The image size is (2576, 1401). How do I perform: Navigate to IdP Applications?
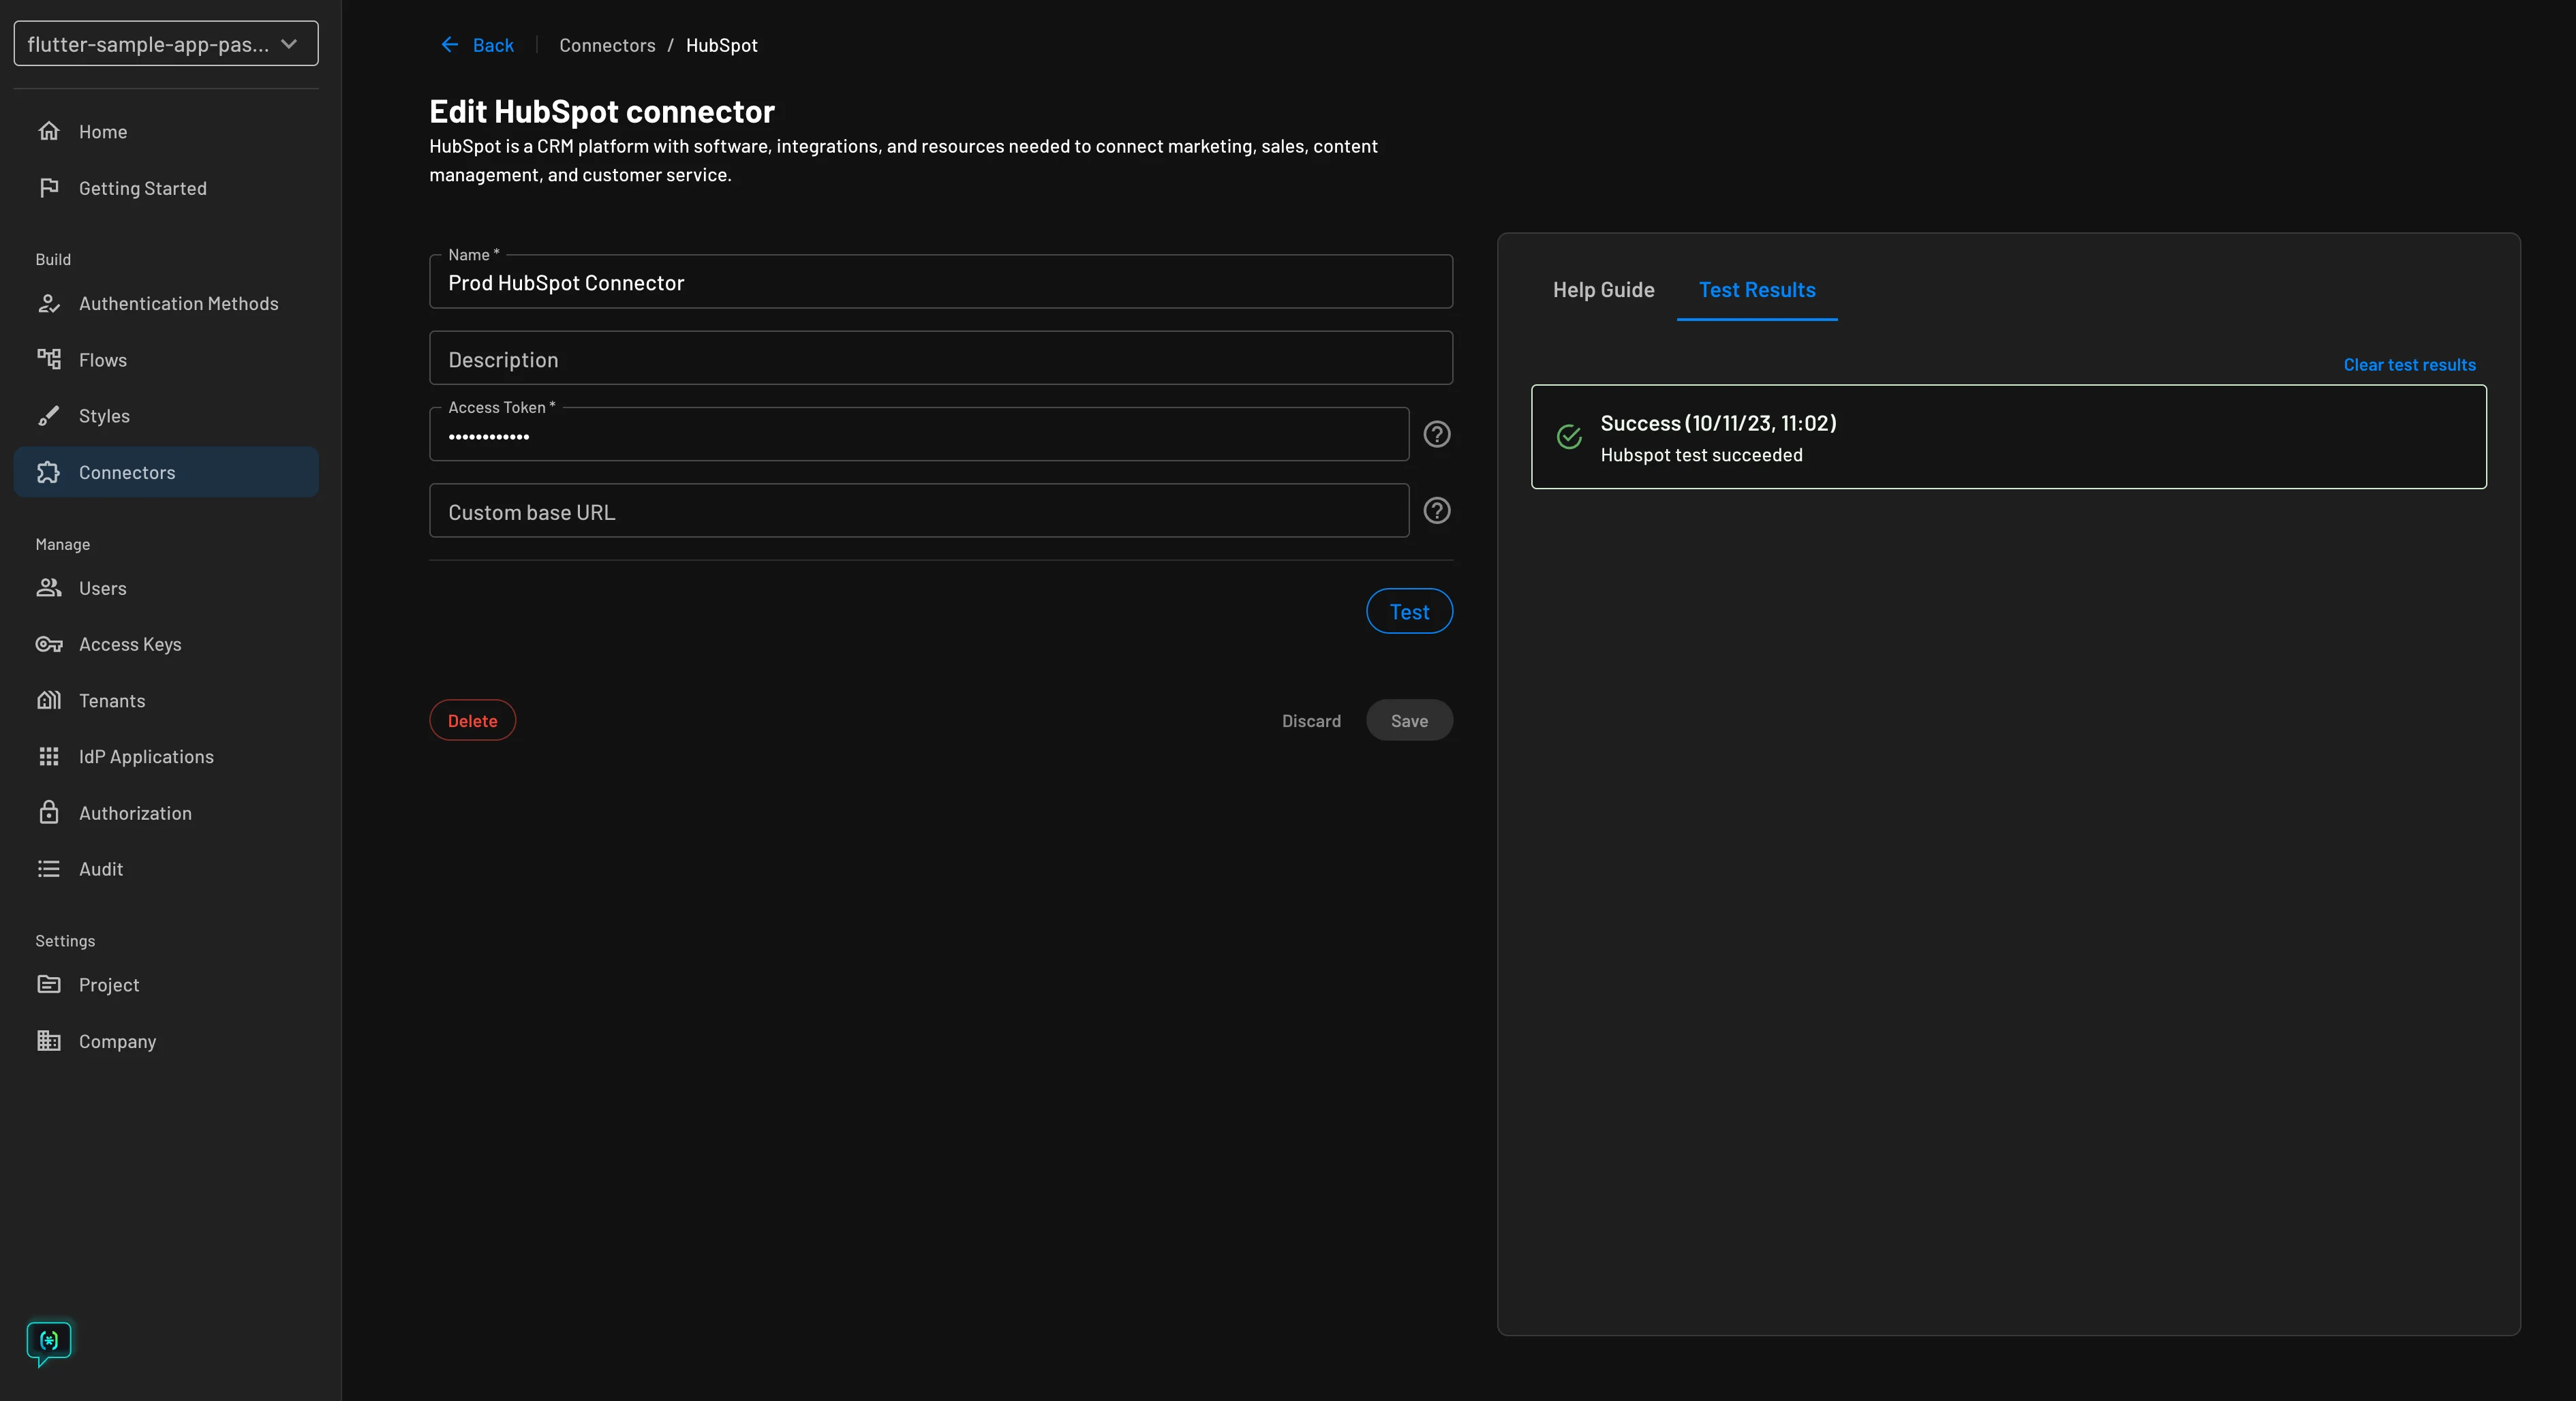pyautogui.click(x=166, y=757)
